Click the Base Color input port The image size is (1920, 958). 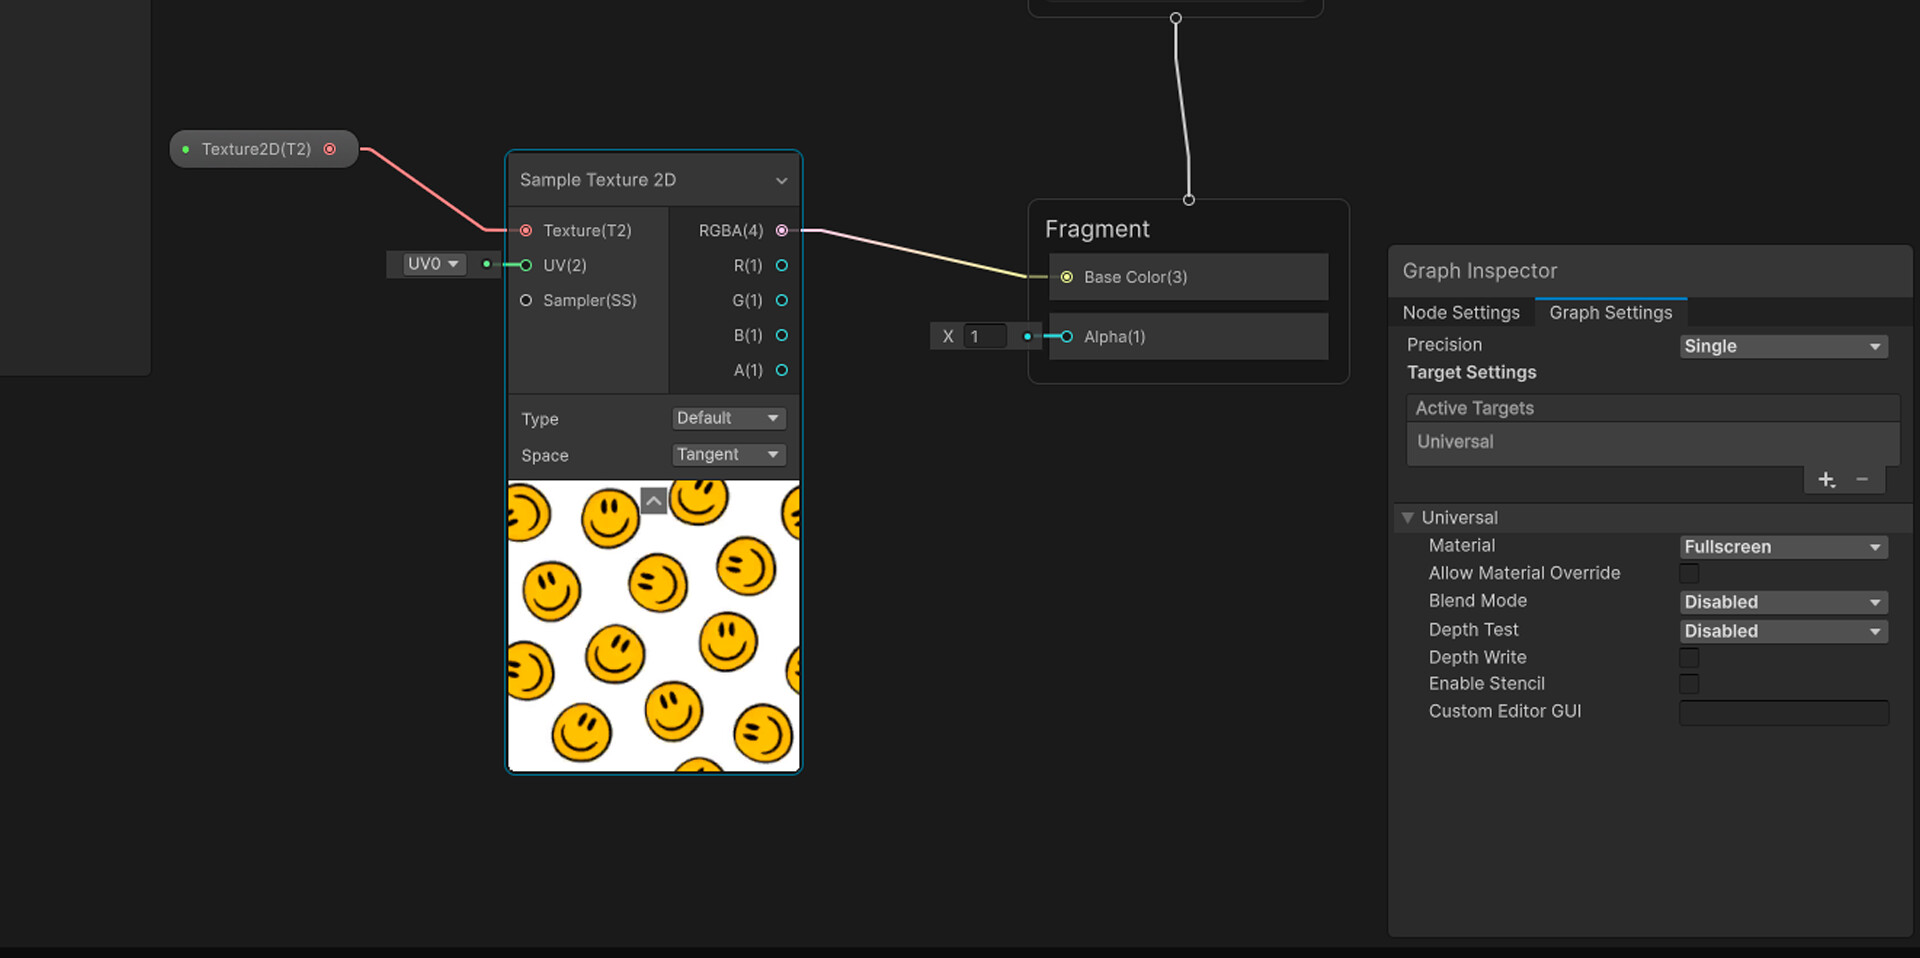pos(1066,277)
